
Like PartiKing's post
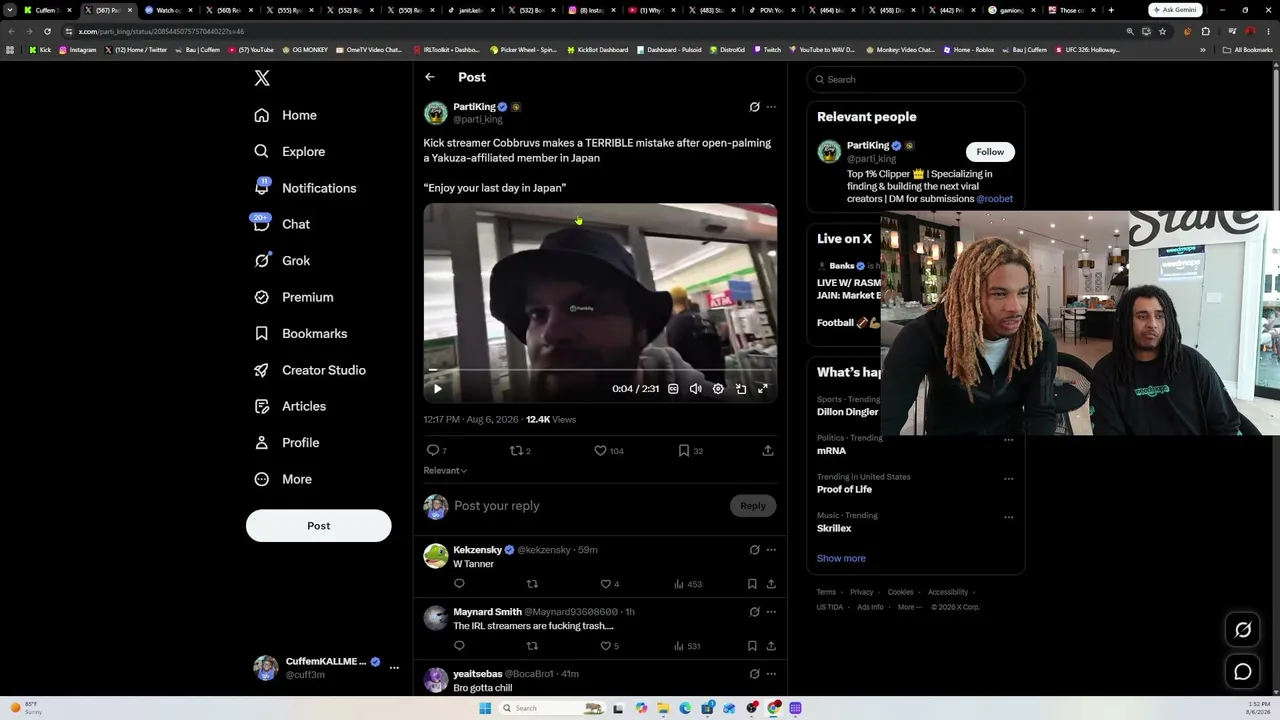point(600,451)
